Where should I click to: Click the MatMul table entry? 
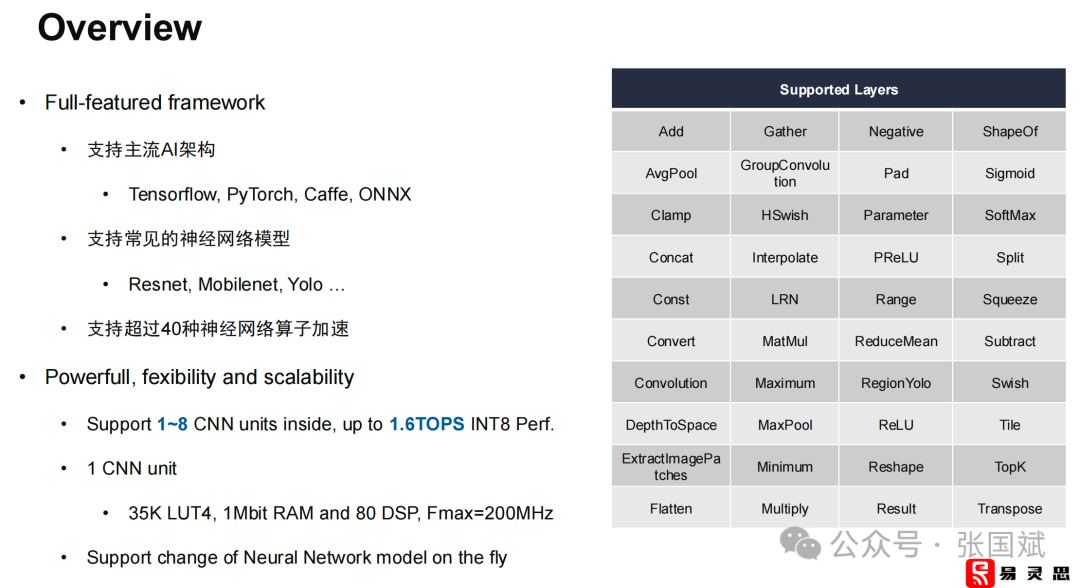click(784, 340)
